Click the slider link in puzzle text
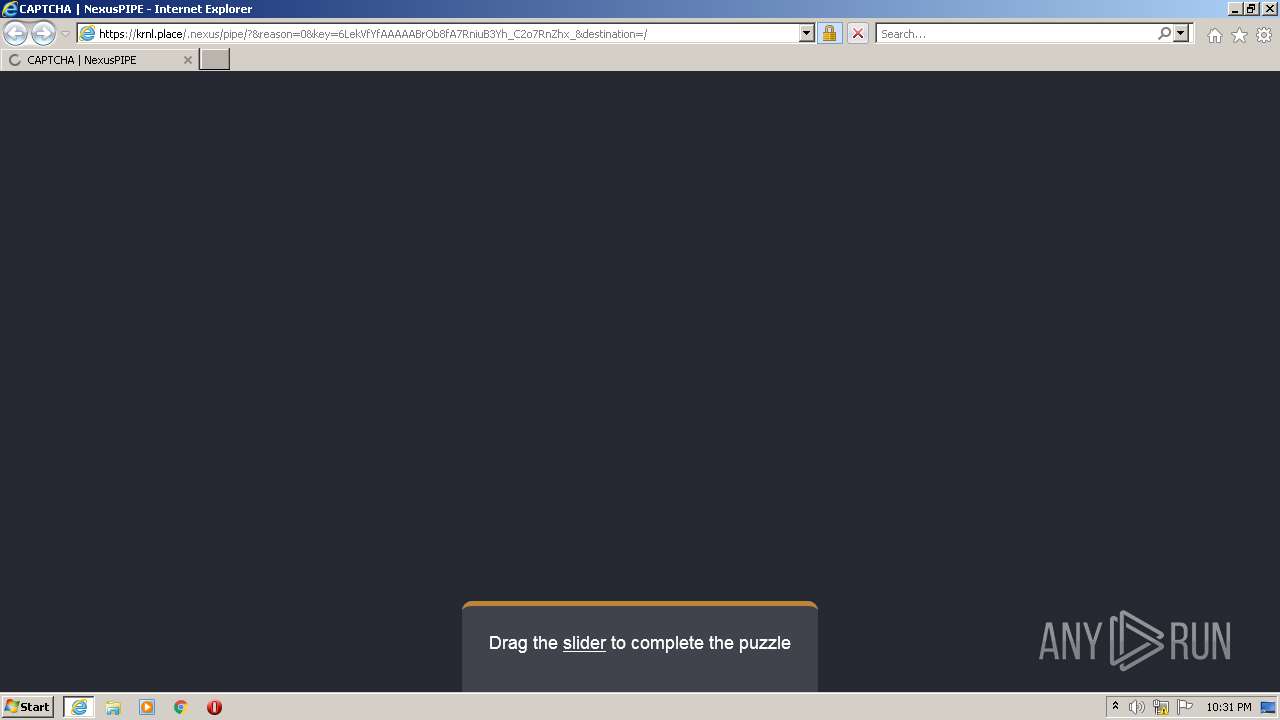Image resolution: width=1280 pixels, height=720 pixels. click(584, 643)
